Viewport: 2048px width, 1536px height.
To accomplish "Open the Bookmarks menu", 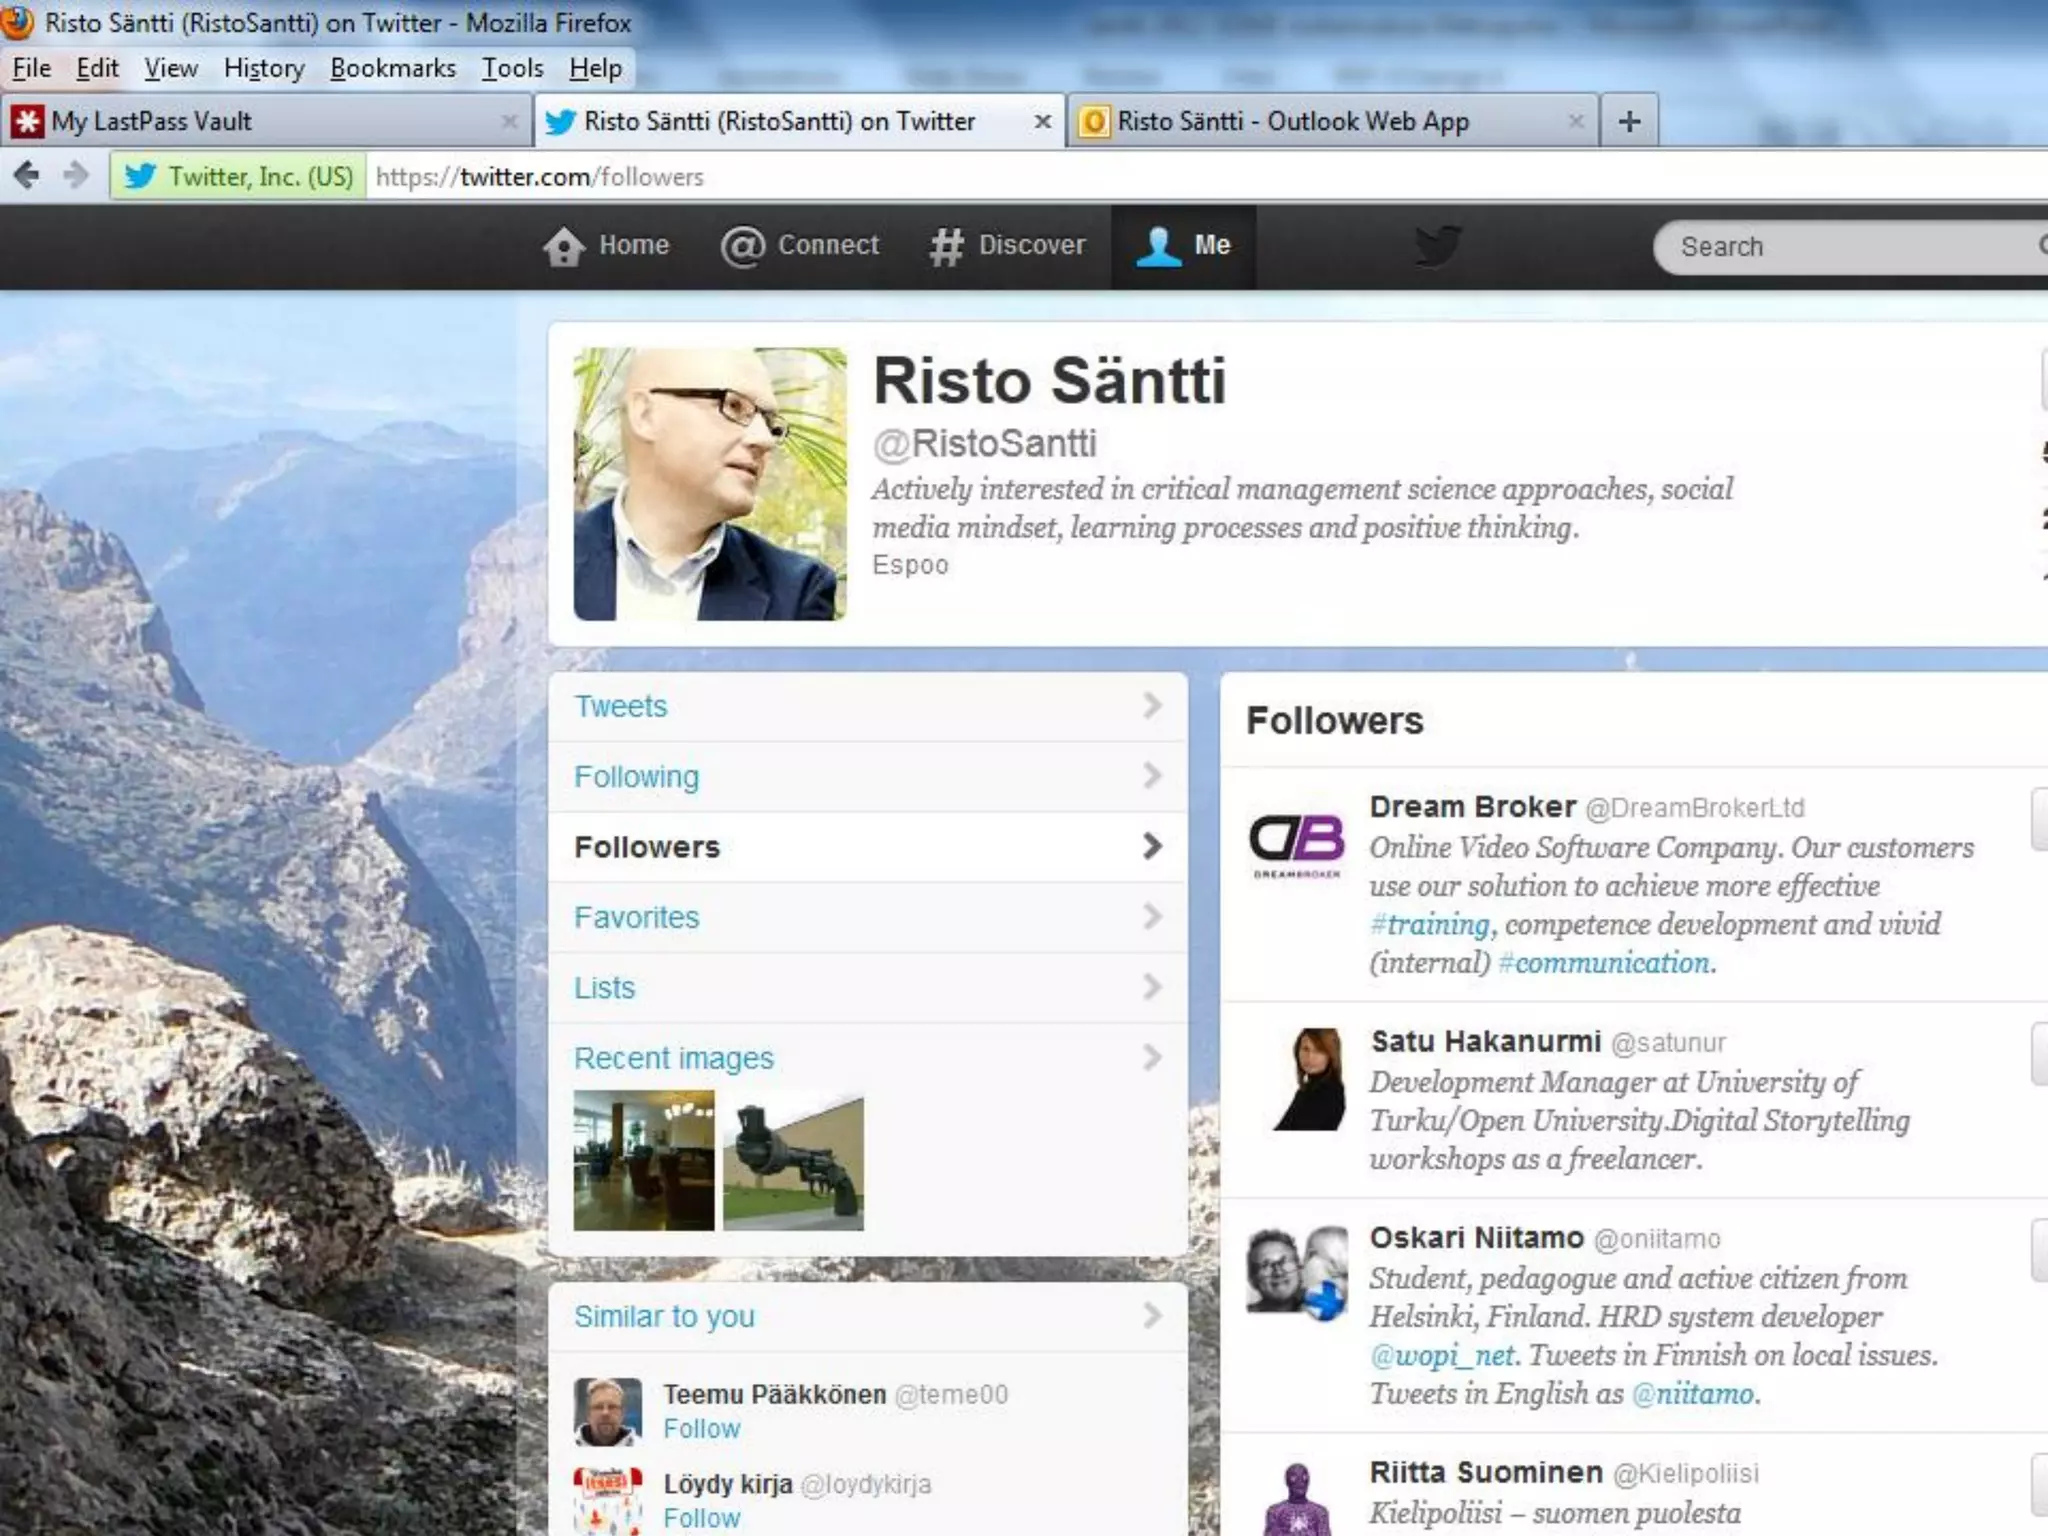I will point(393,68).
